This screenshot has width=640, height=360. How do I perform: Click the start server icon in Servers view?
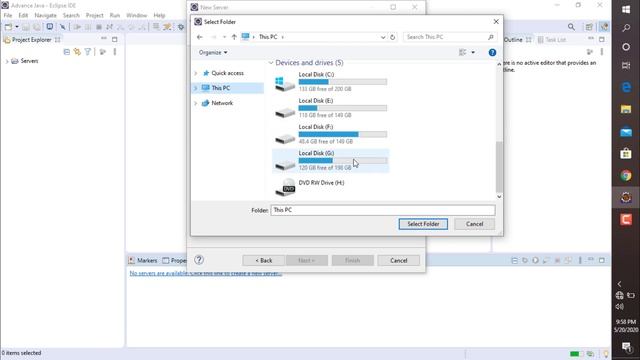(x=536, y=260)
